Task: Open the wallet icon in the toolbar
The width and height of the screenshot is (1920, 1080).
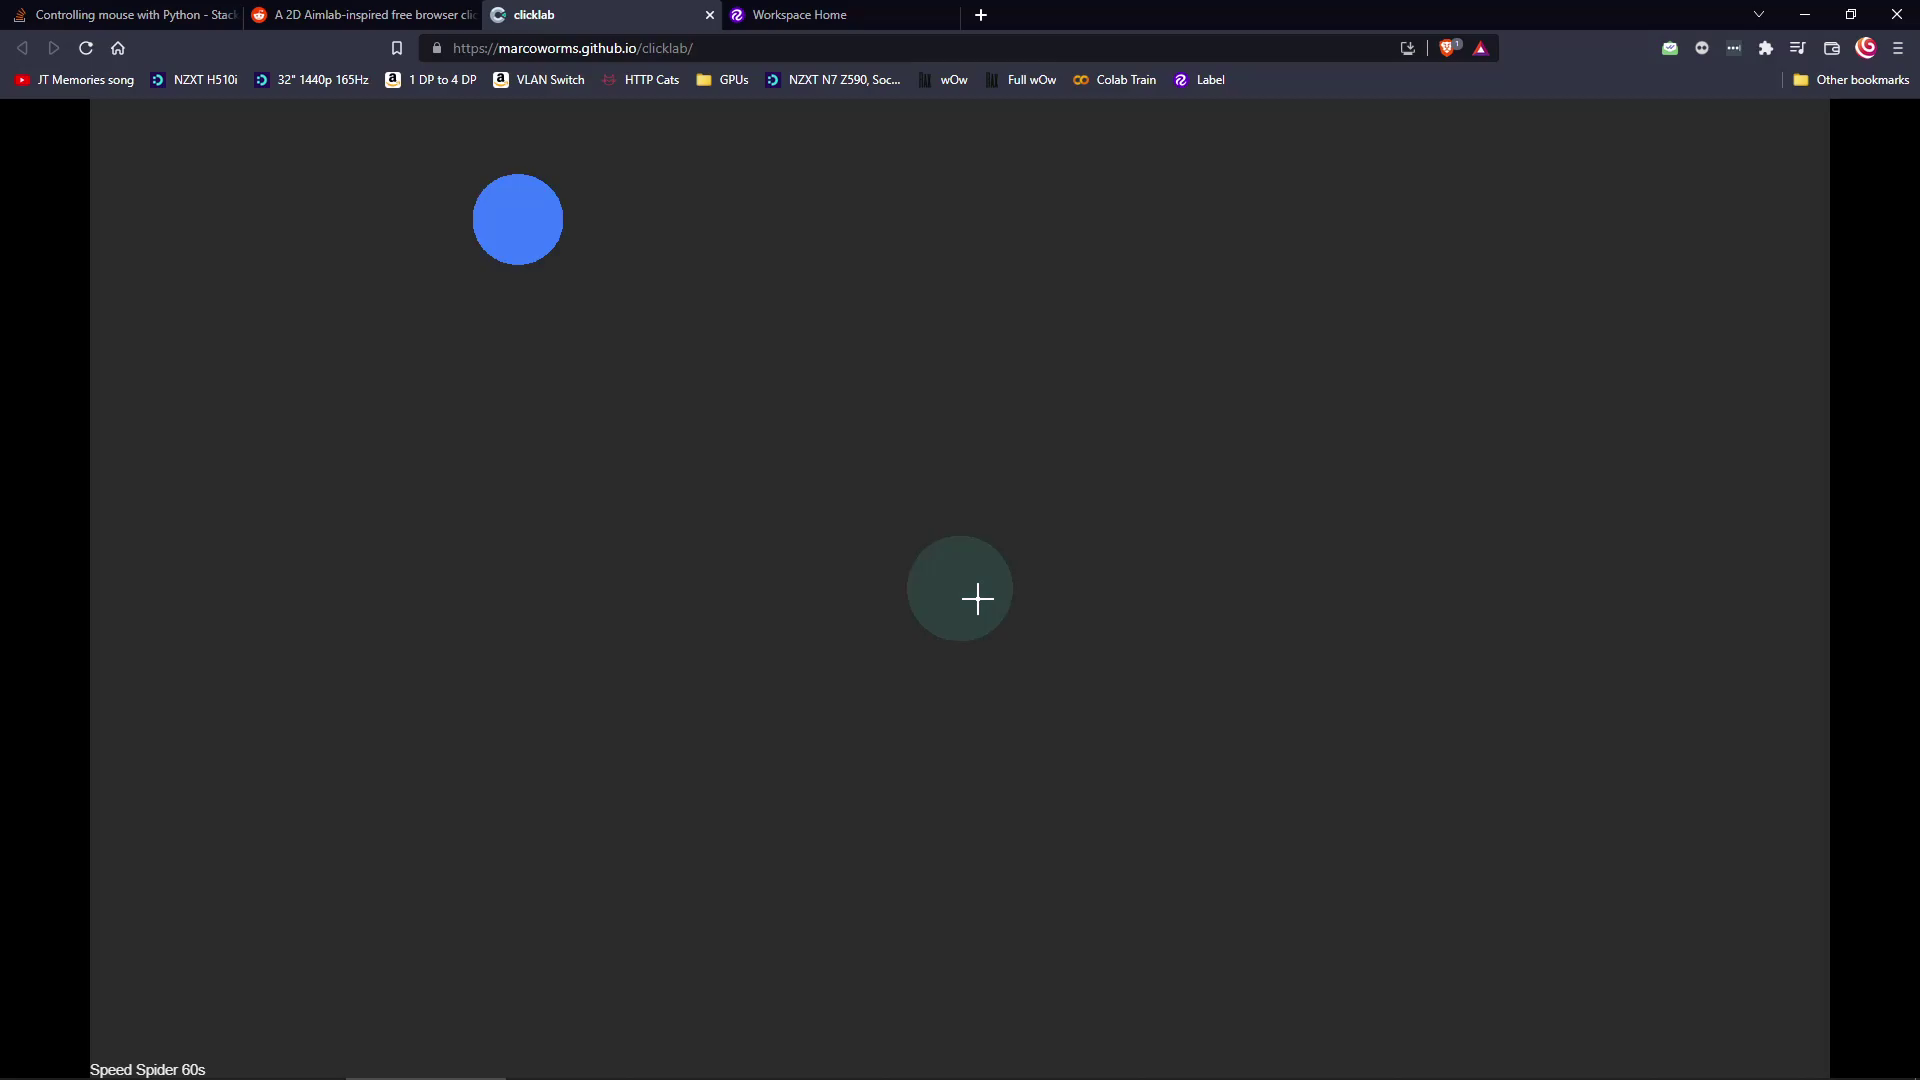Action: pyautogui.click(x=1832, y=48)
